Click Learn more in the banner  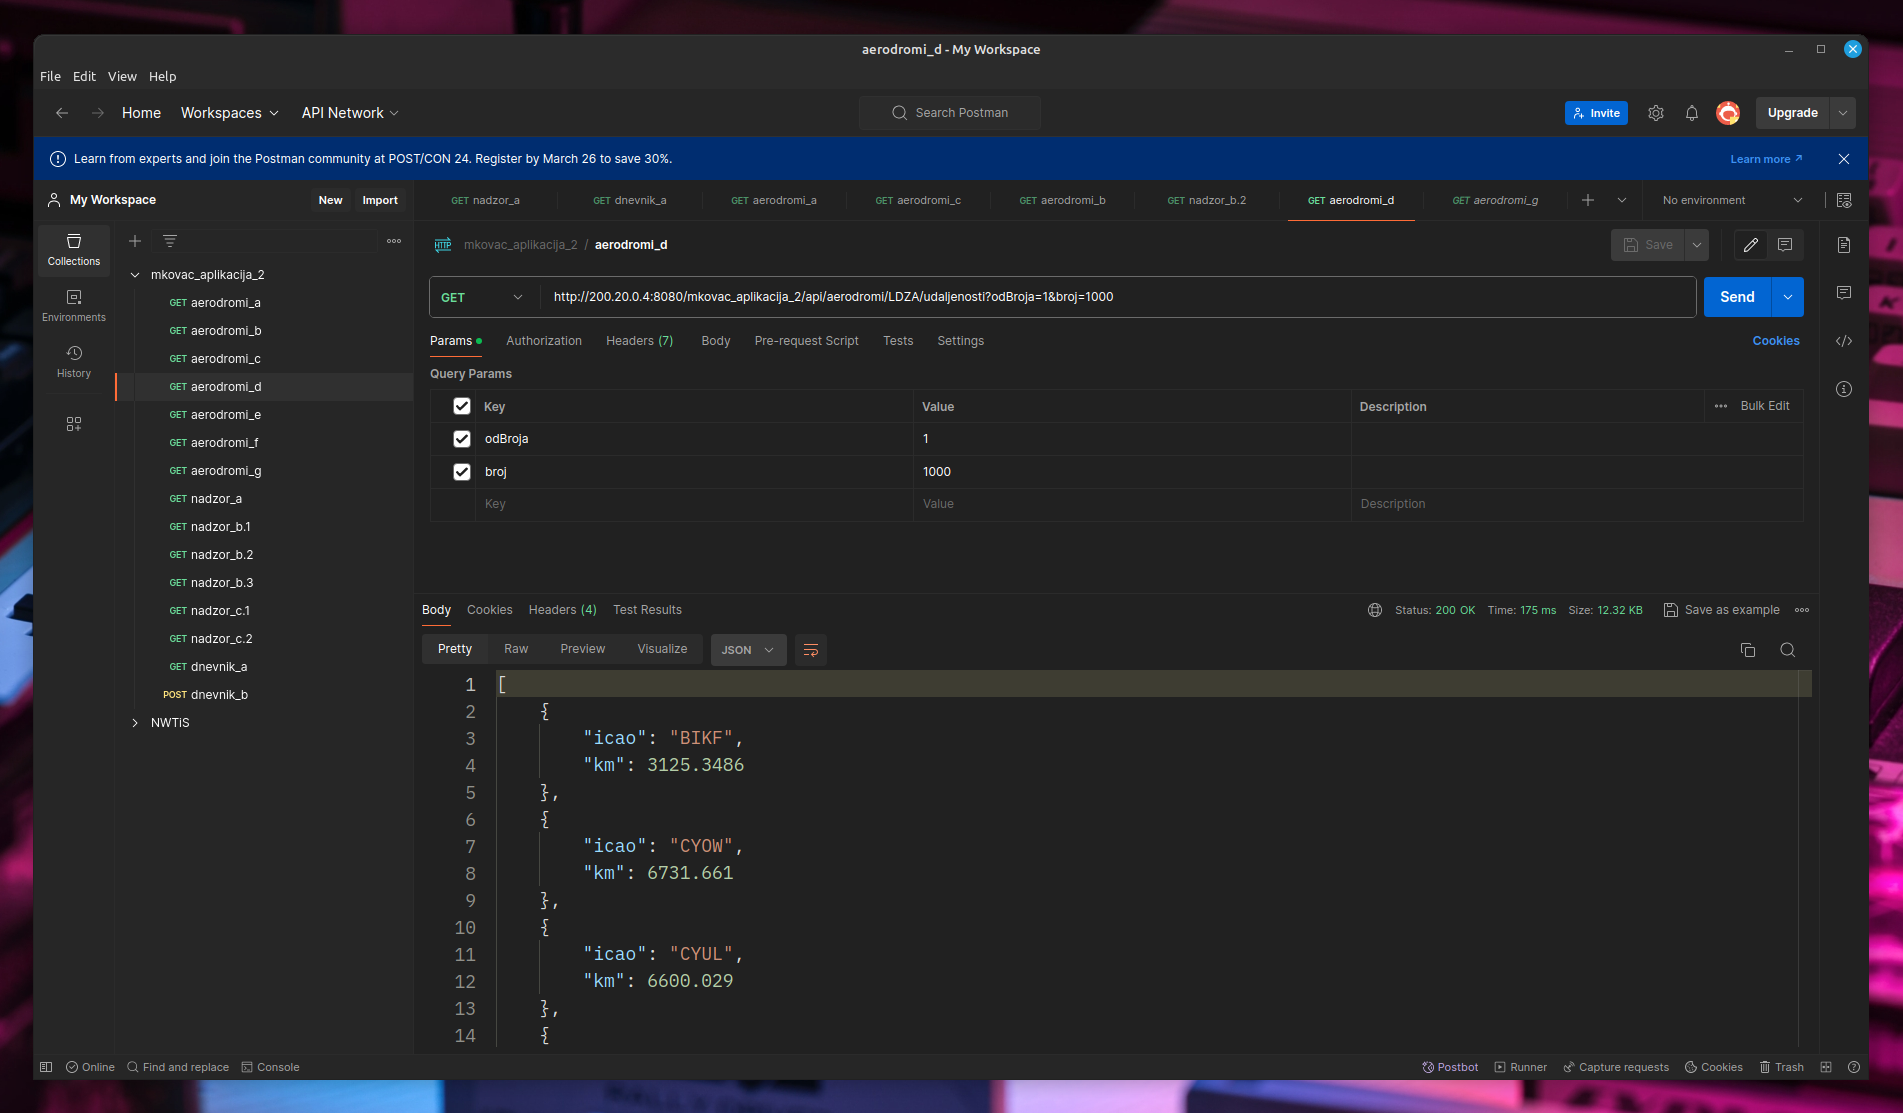[x=1766, y=159]
